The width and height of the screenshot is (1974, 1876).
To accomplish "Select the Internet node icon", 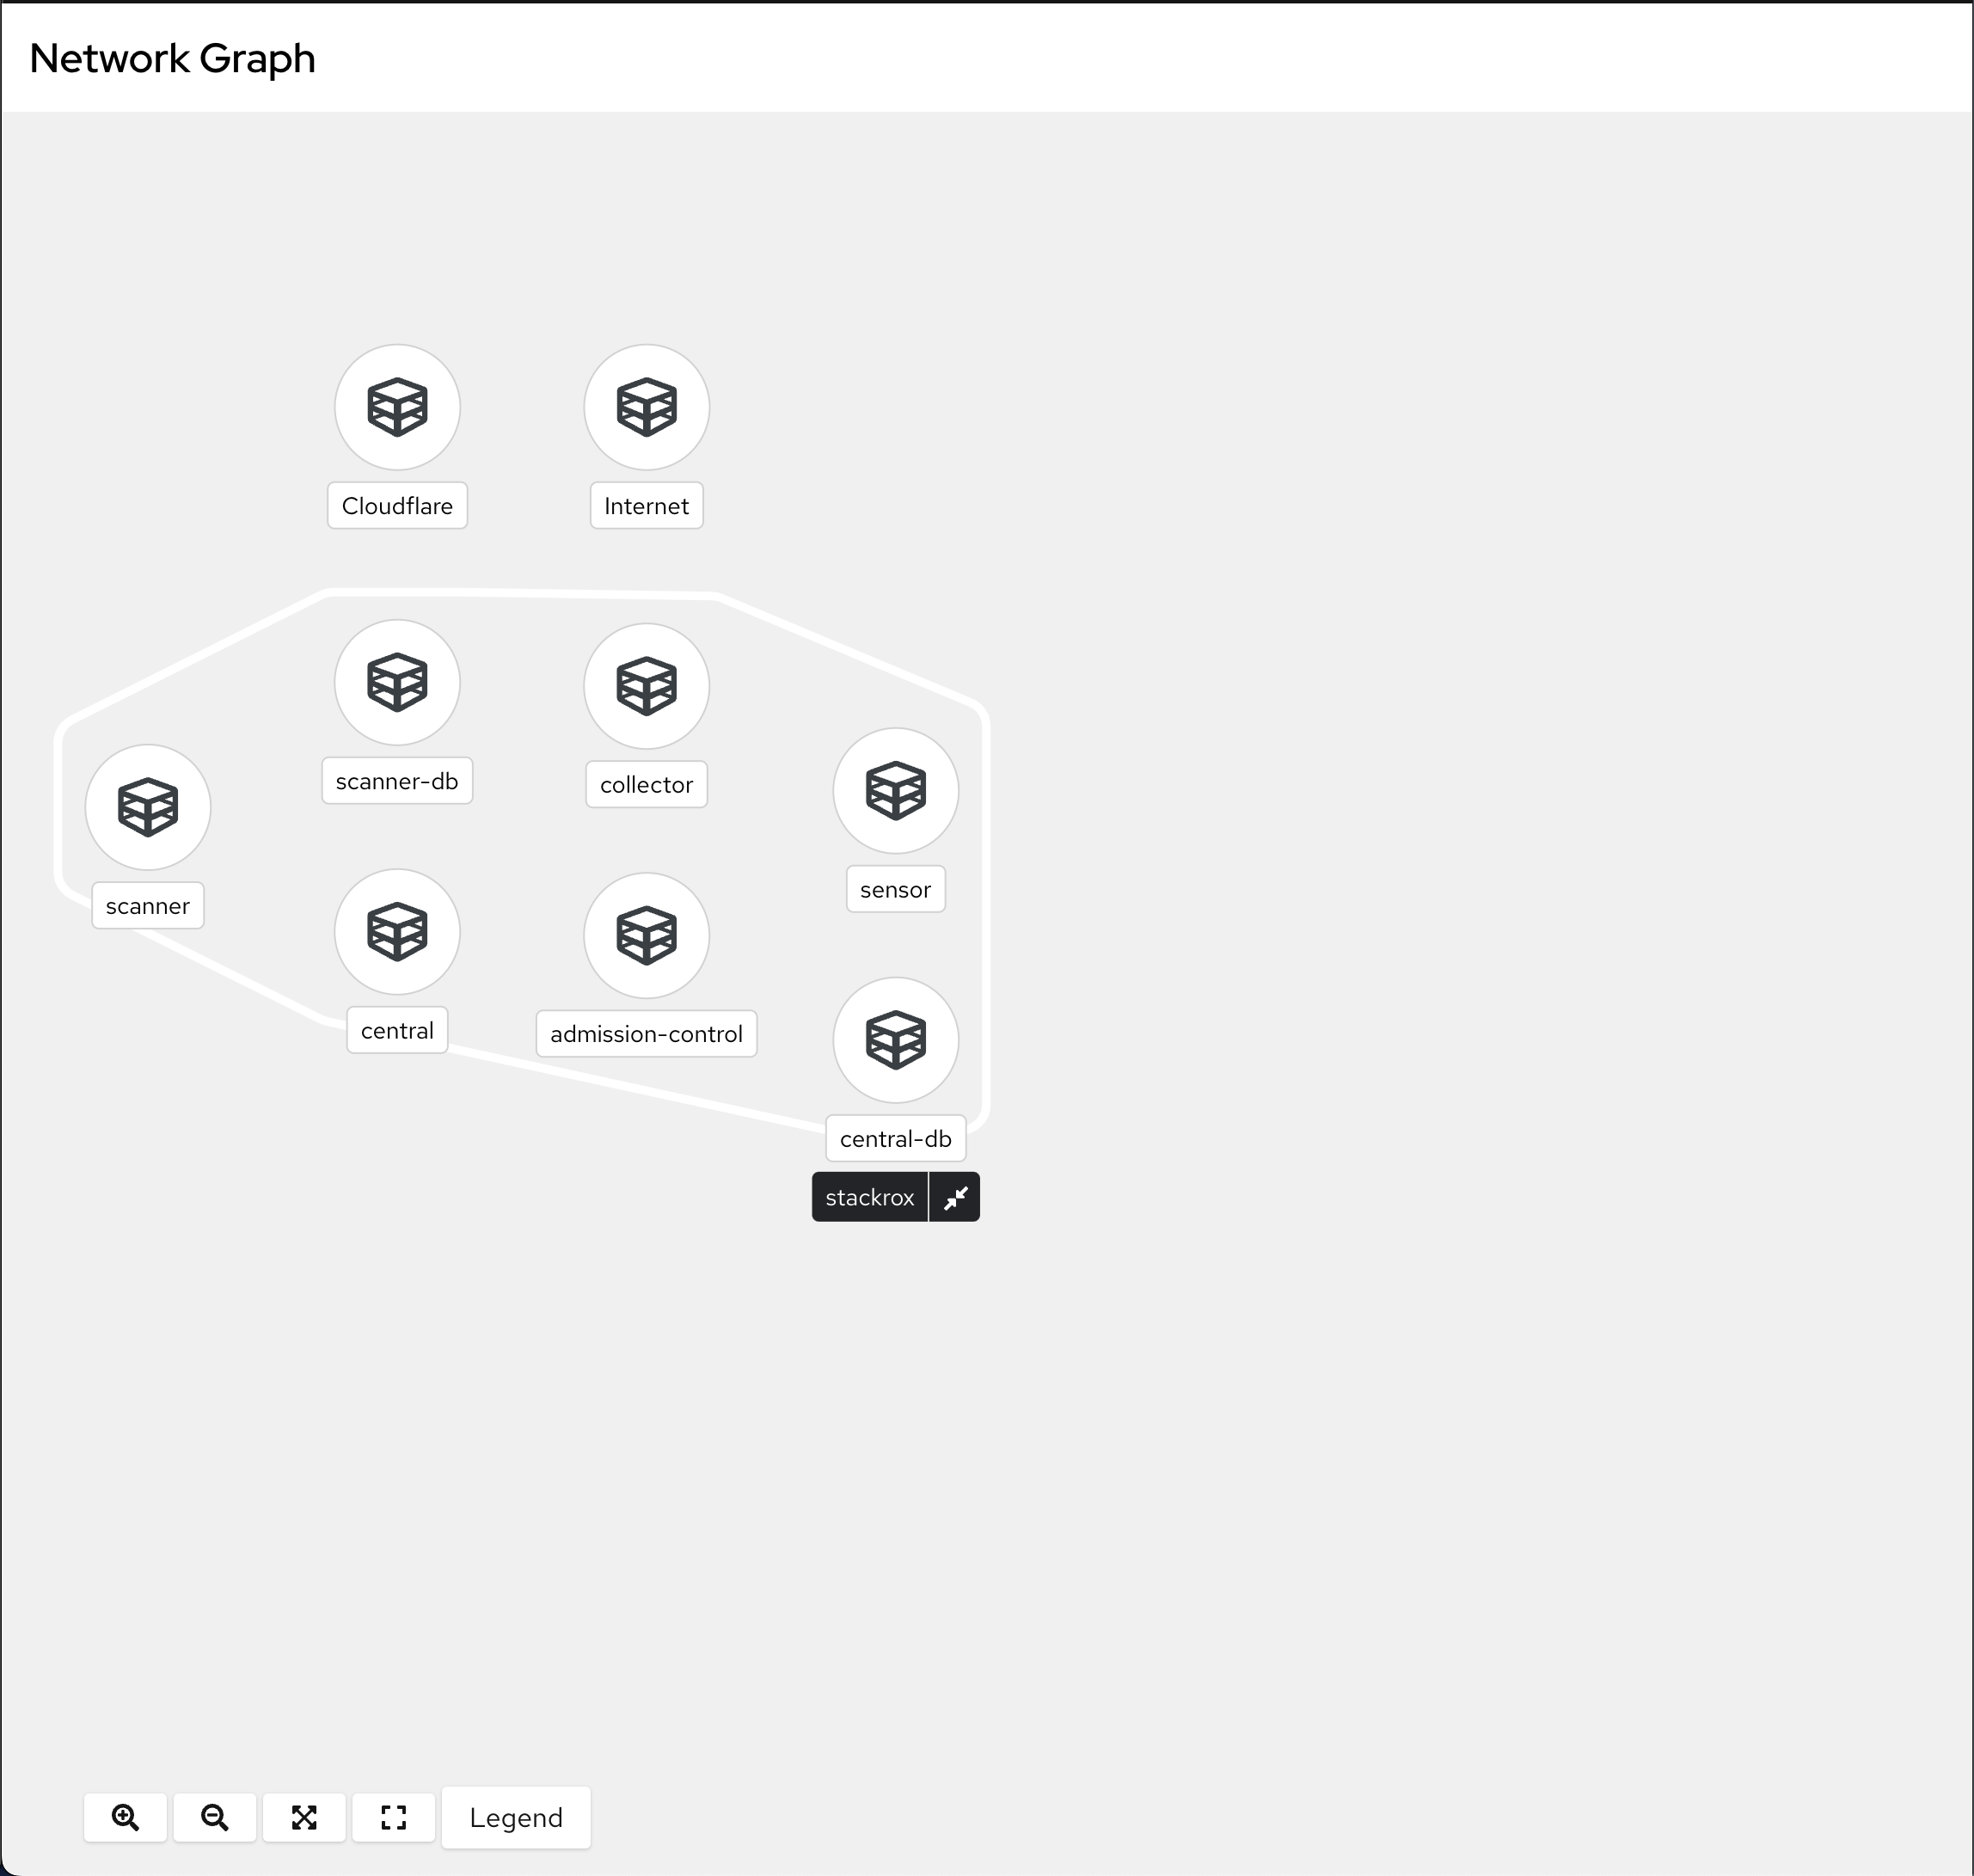I will [646, 407].
